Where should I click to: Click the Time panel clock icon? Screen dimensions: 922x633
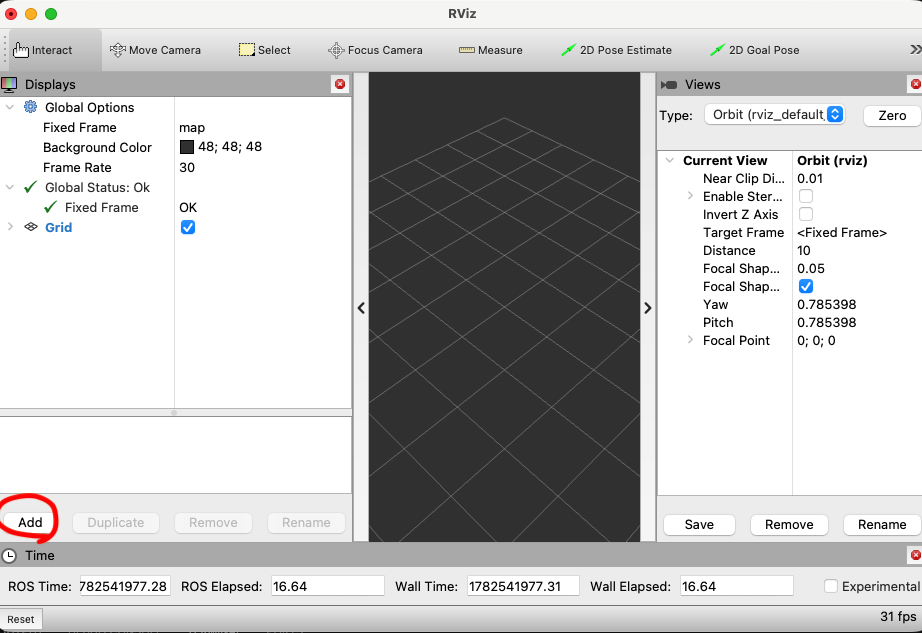click(9, 555)
